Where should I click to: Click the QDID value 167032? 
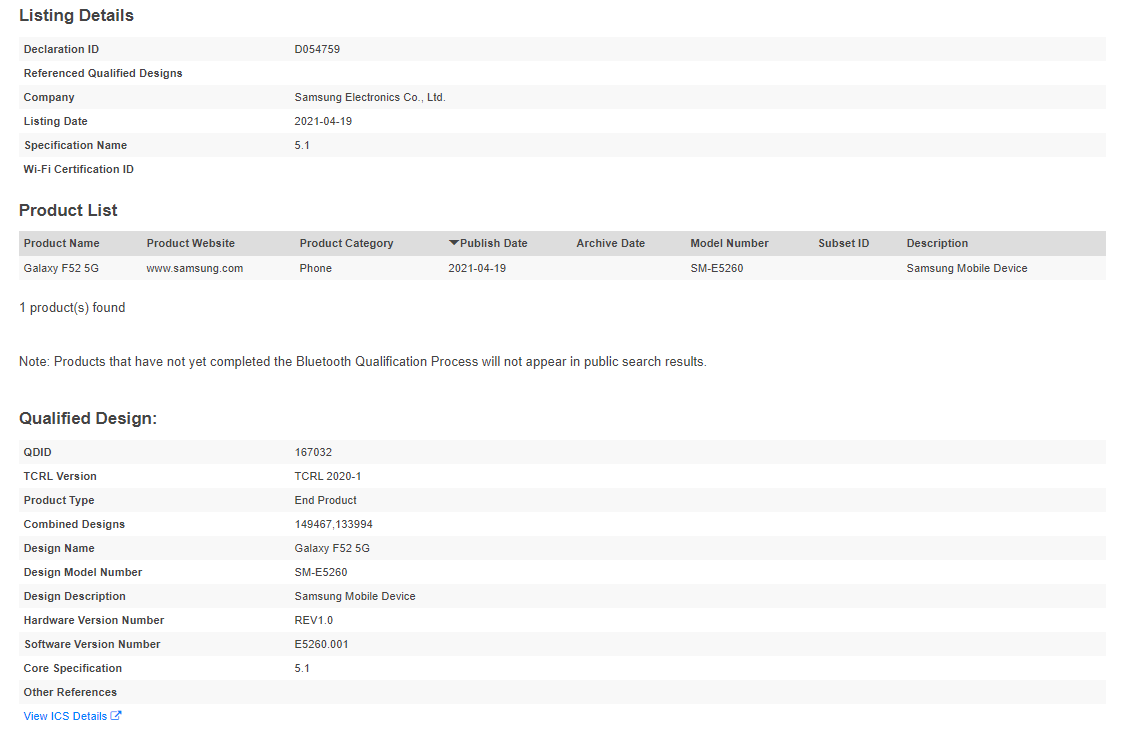[x=313, y=452]
